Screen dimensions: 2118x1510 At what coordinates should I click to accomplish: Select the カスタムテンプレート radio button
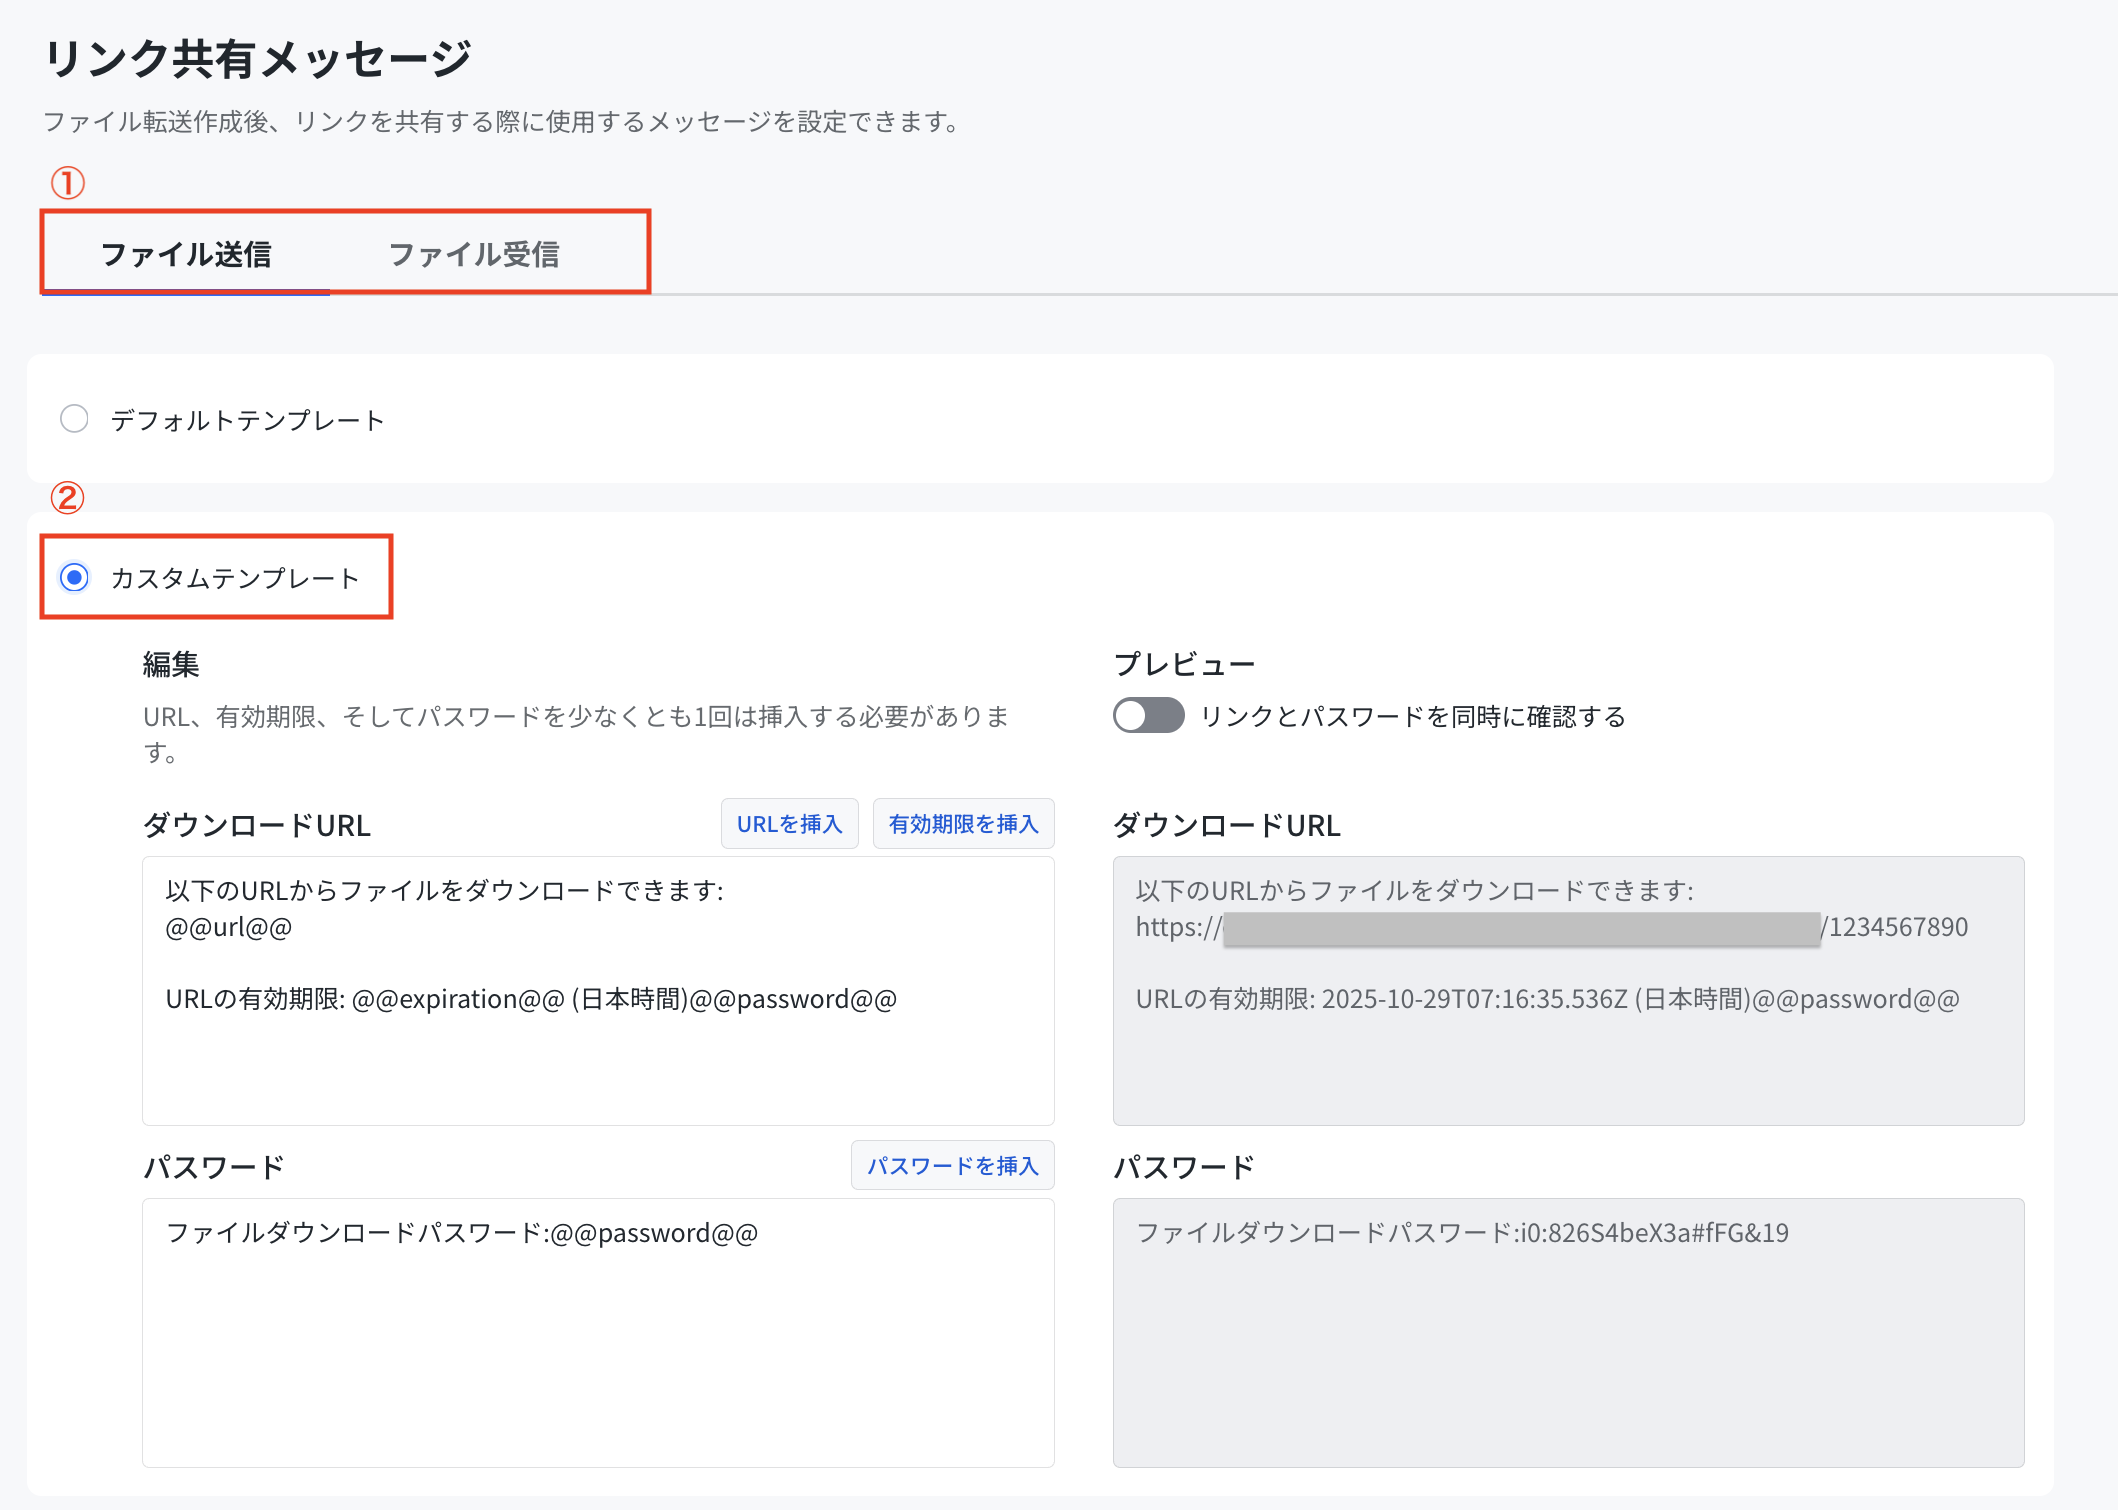point(74,577)
